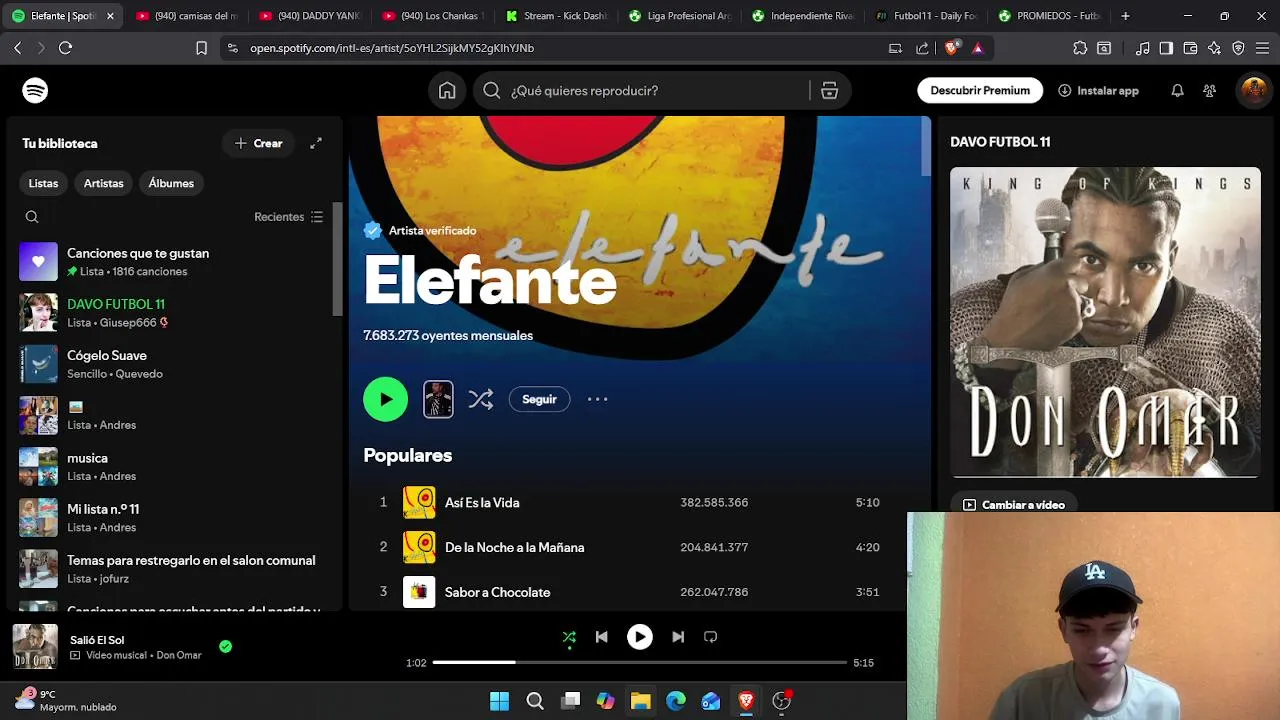Open Windows Start menu
Viewport: 1280px width, 720px height.
pos(499,701)
